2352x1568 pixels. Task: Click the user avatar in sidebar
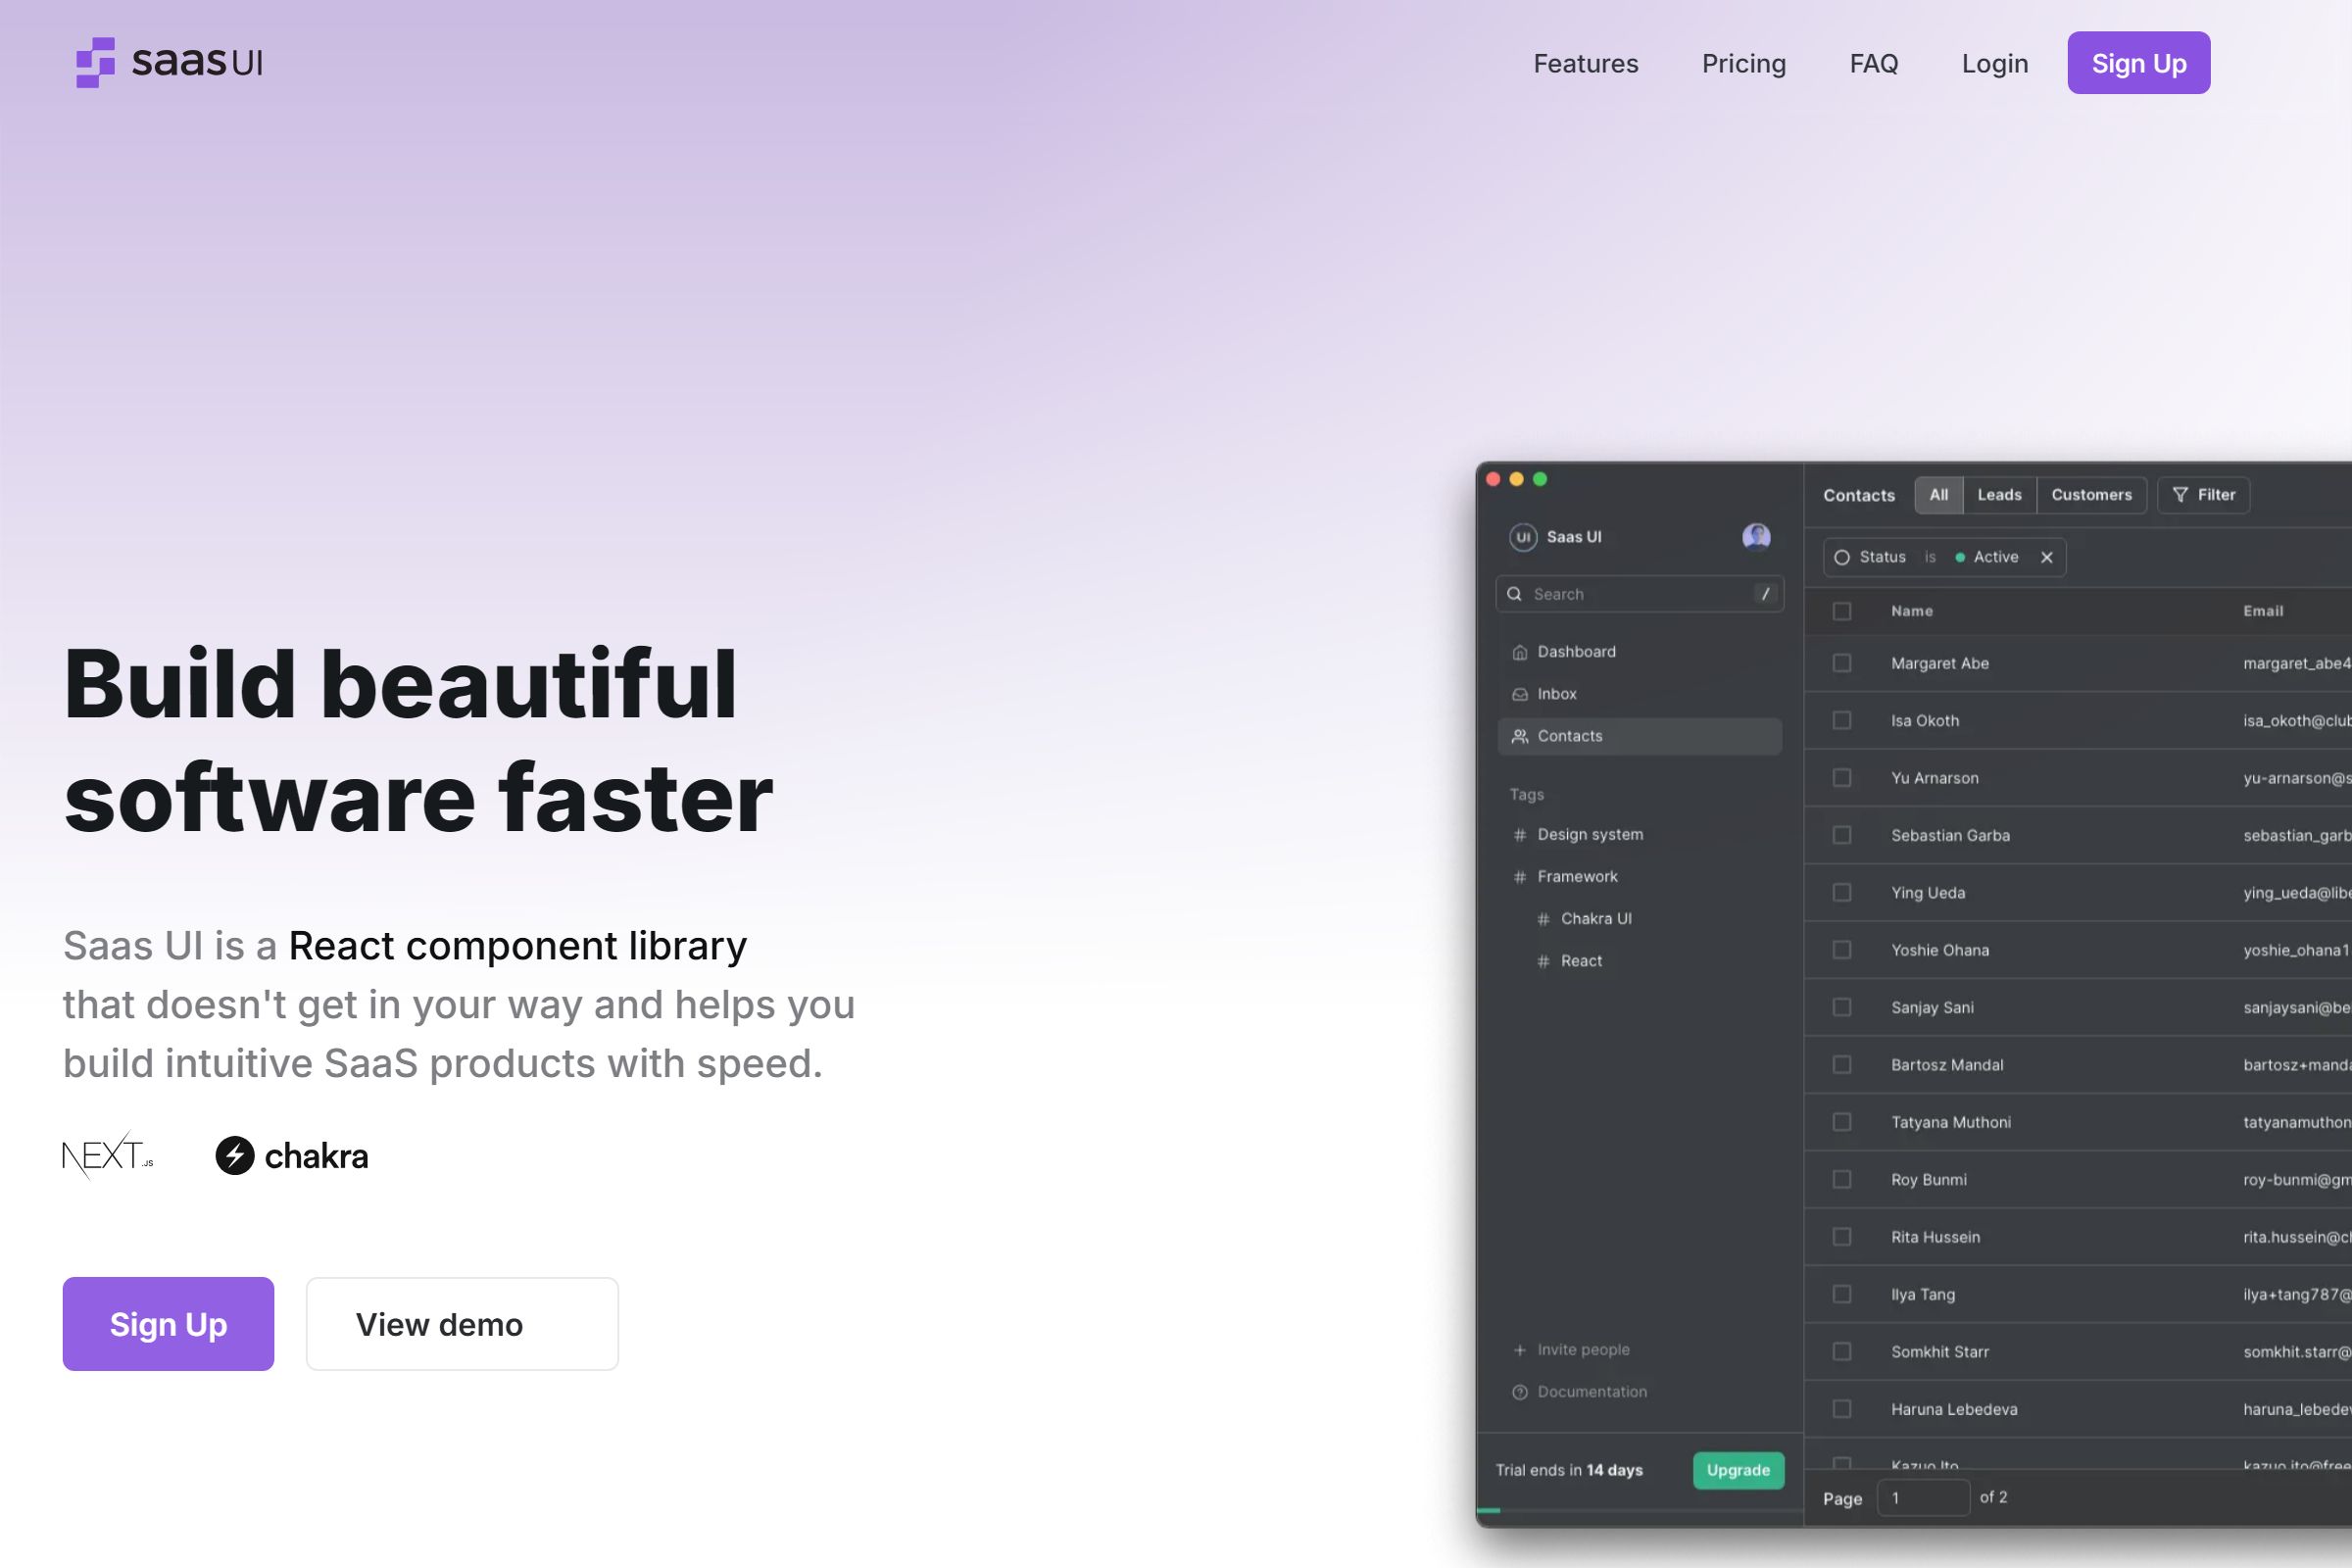(1756, 537)
